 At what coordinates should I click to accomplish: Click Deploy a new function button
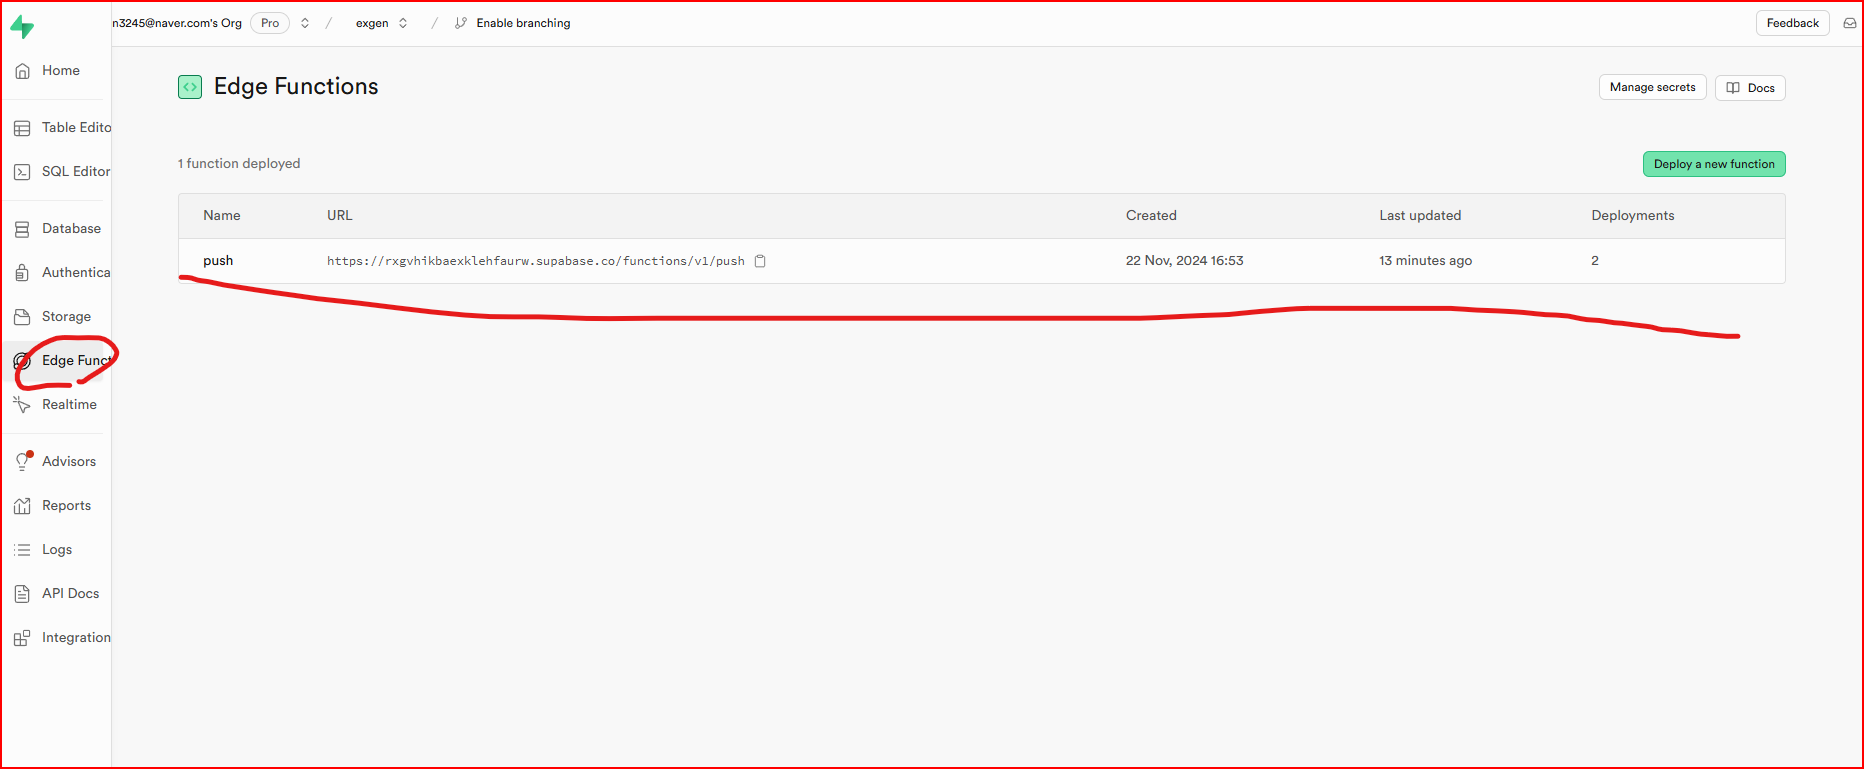1714,164
